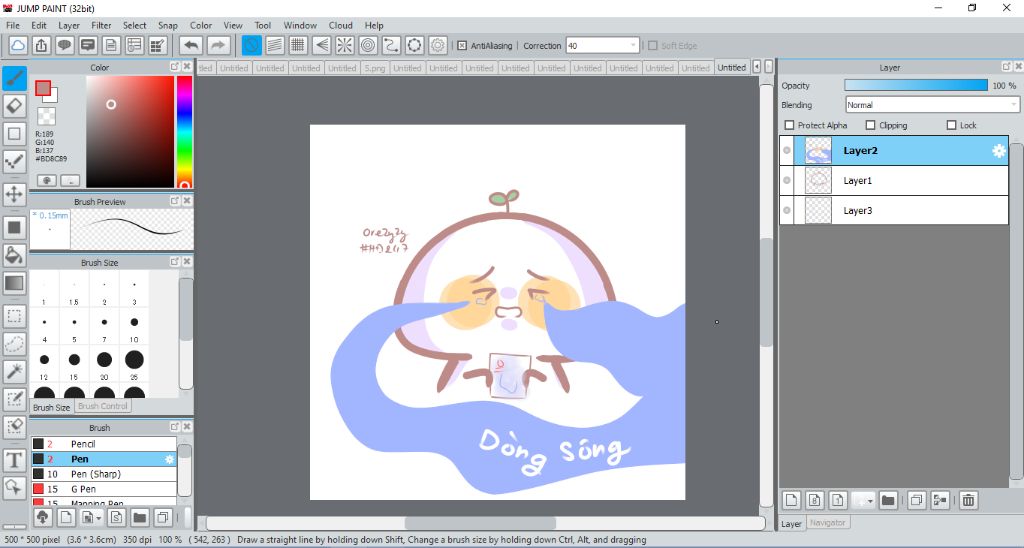Add a new blank layer
The width and height of the screenshot is (1024, 548).
pos(792,501)
